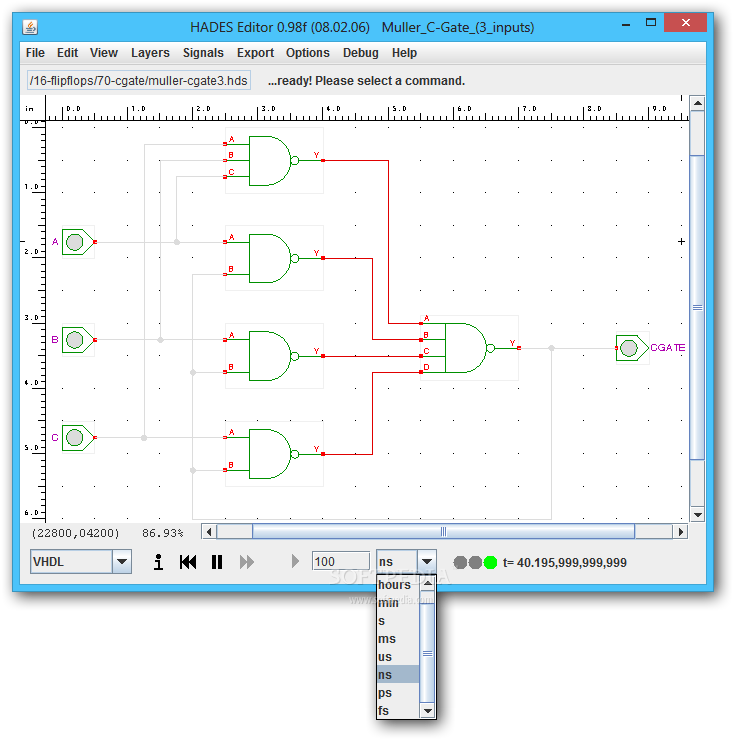The image size is (734, 740).
Task: Click the simulation info 'i' icon
Action: pyautogui.click(x=159, y=562)
